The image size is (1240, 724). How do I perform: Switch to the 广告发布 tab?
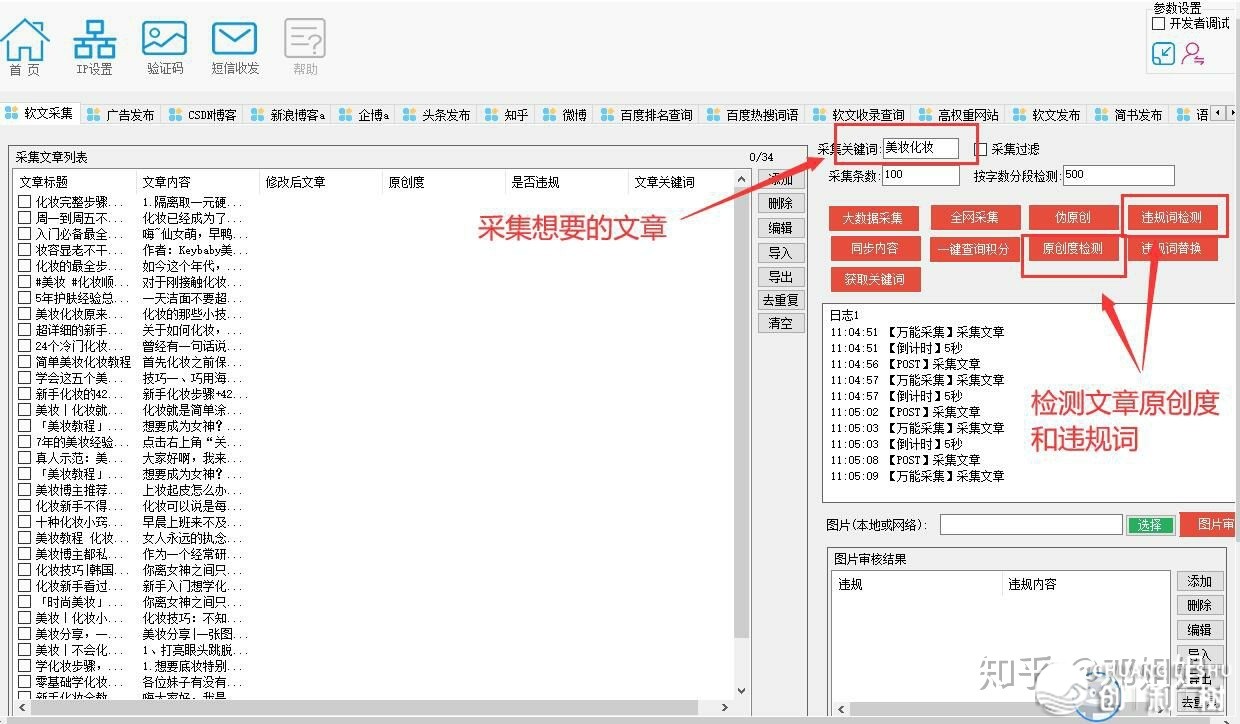(x=121, y=115)
